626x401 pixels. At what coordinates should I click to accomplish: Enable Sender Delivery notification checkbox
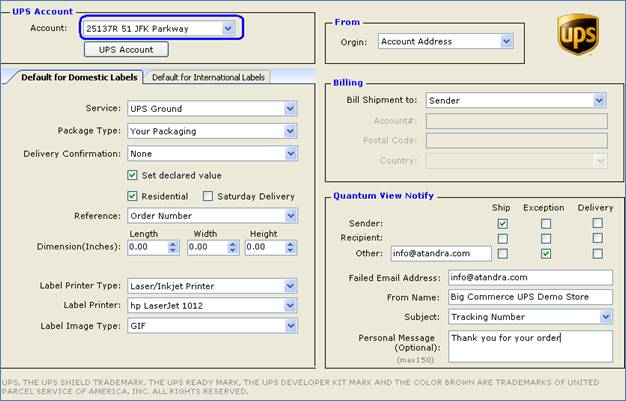click(x=598, y=223)
